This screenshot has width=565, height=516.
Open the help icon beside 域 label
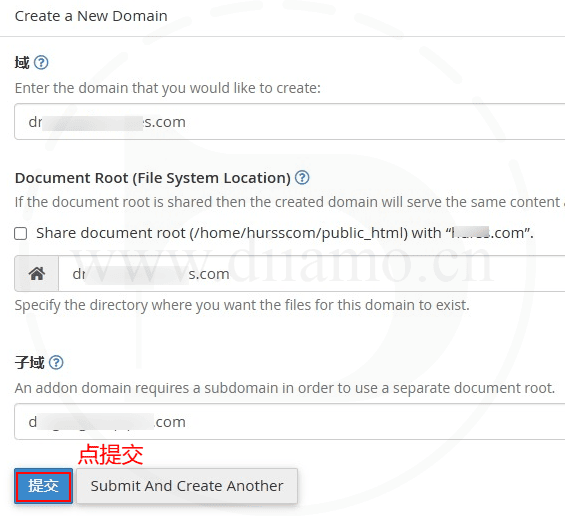tap(41, 63)
